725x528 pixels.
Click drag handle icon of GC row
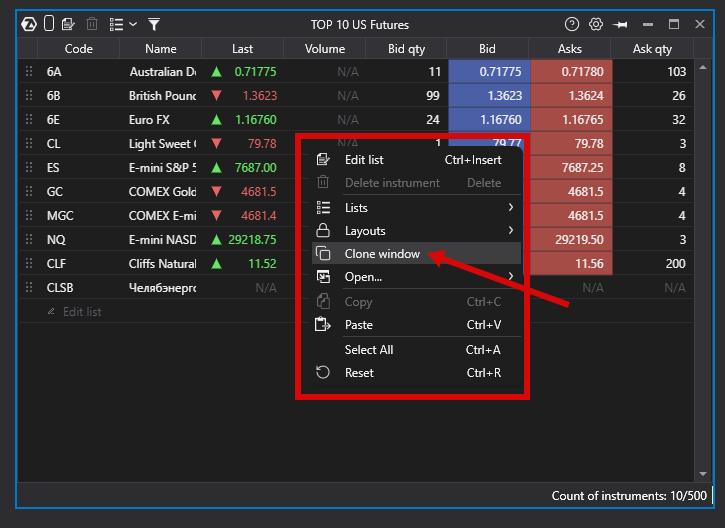[29, 191]
